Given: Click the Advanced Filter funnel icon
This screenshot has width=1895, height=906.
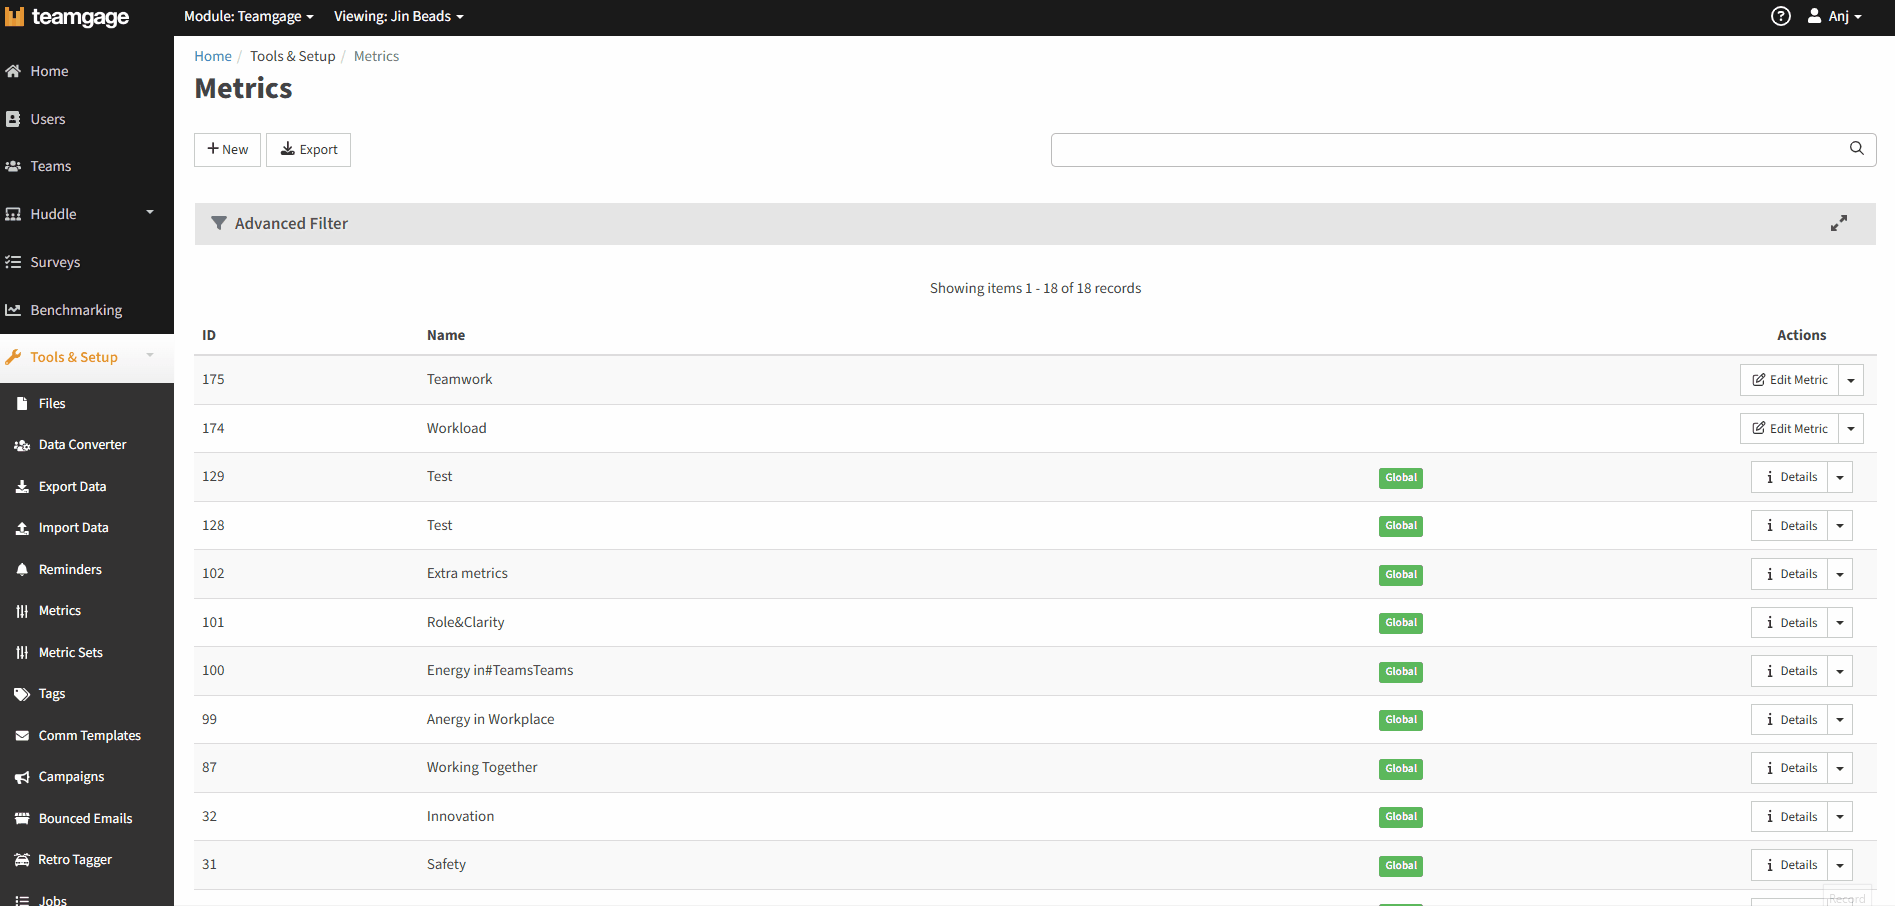Looking at the screenshot, I should [219, 223].
